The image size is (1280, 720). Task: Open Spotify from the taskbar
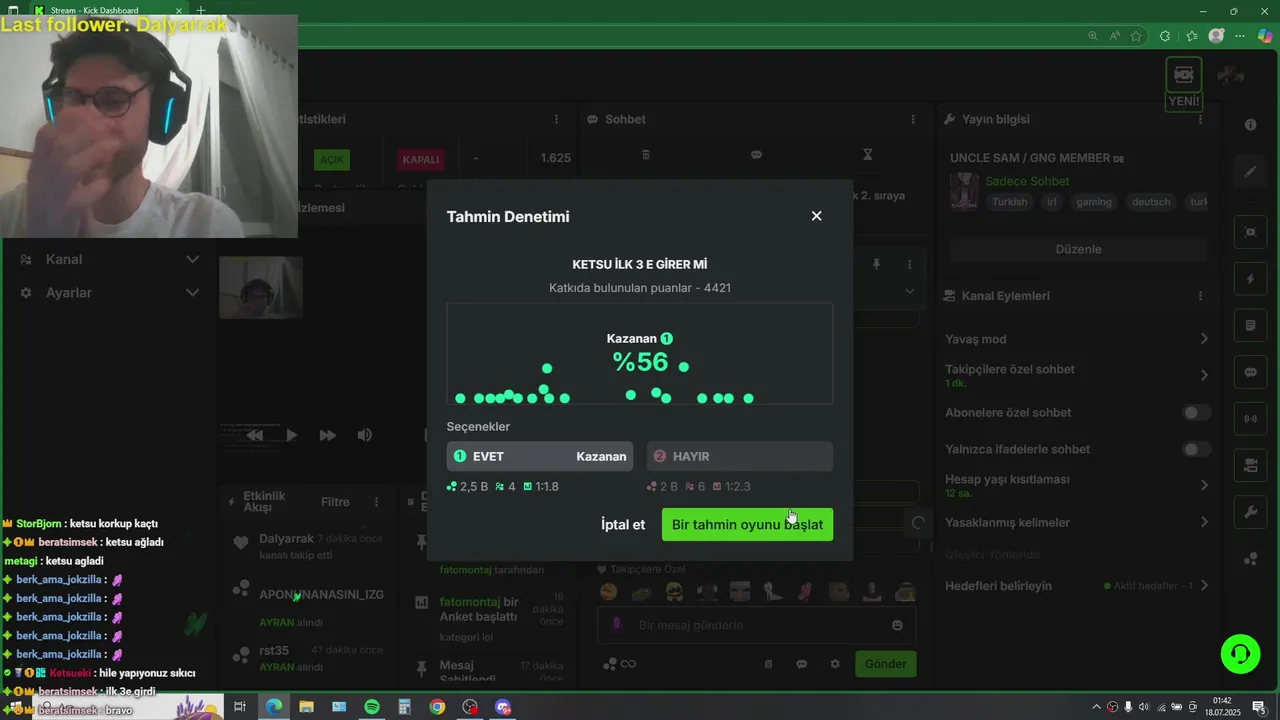[x=372, y=707]
